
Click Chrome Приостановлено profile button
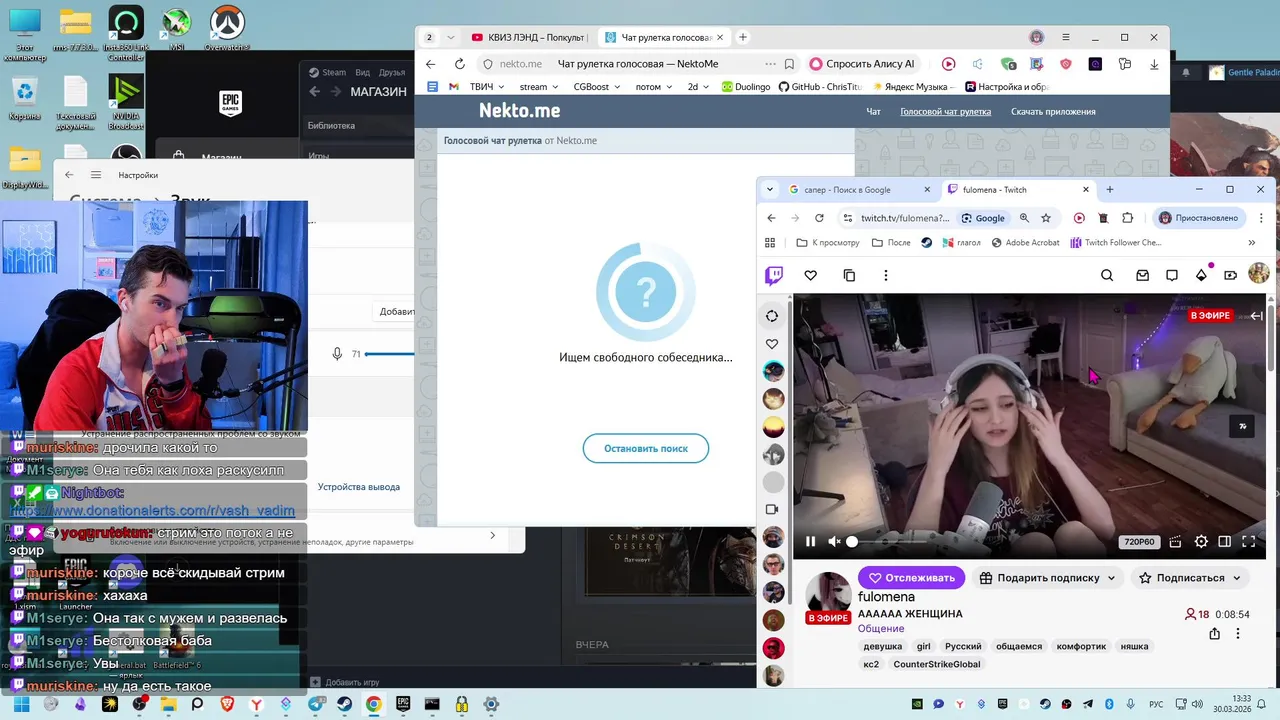(1198, 218)
